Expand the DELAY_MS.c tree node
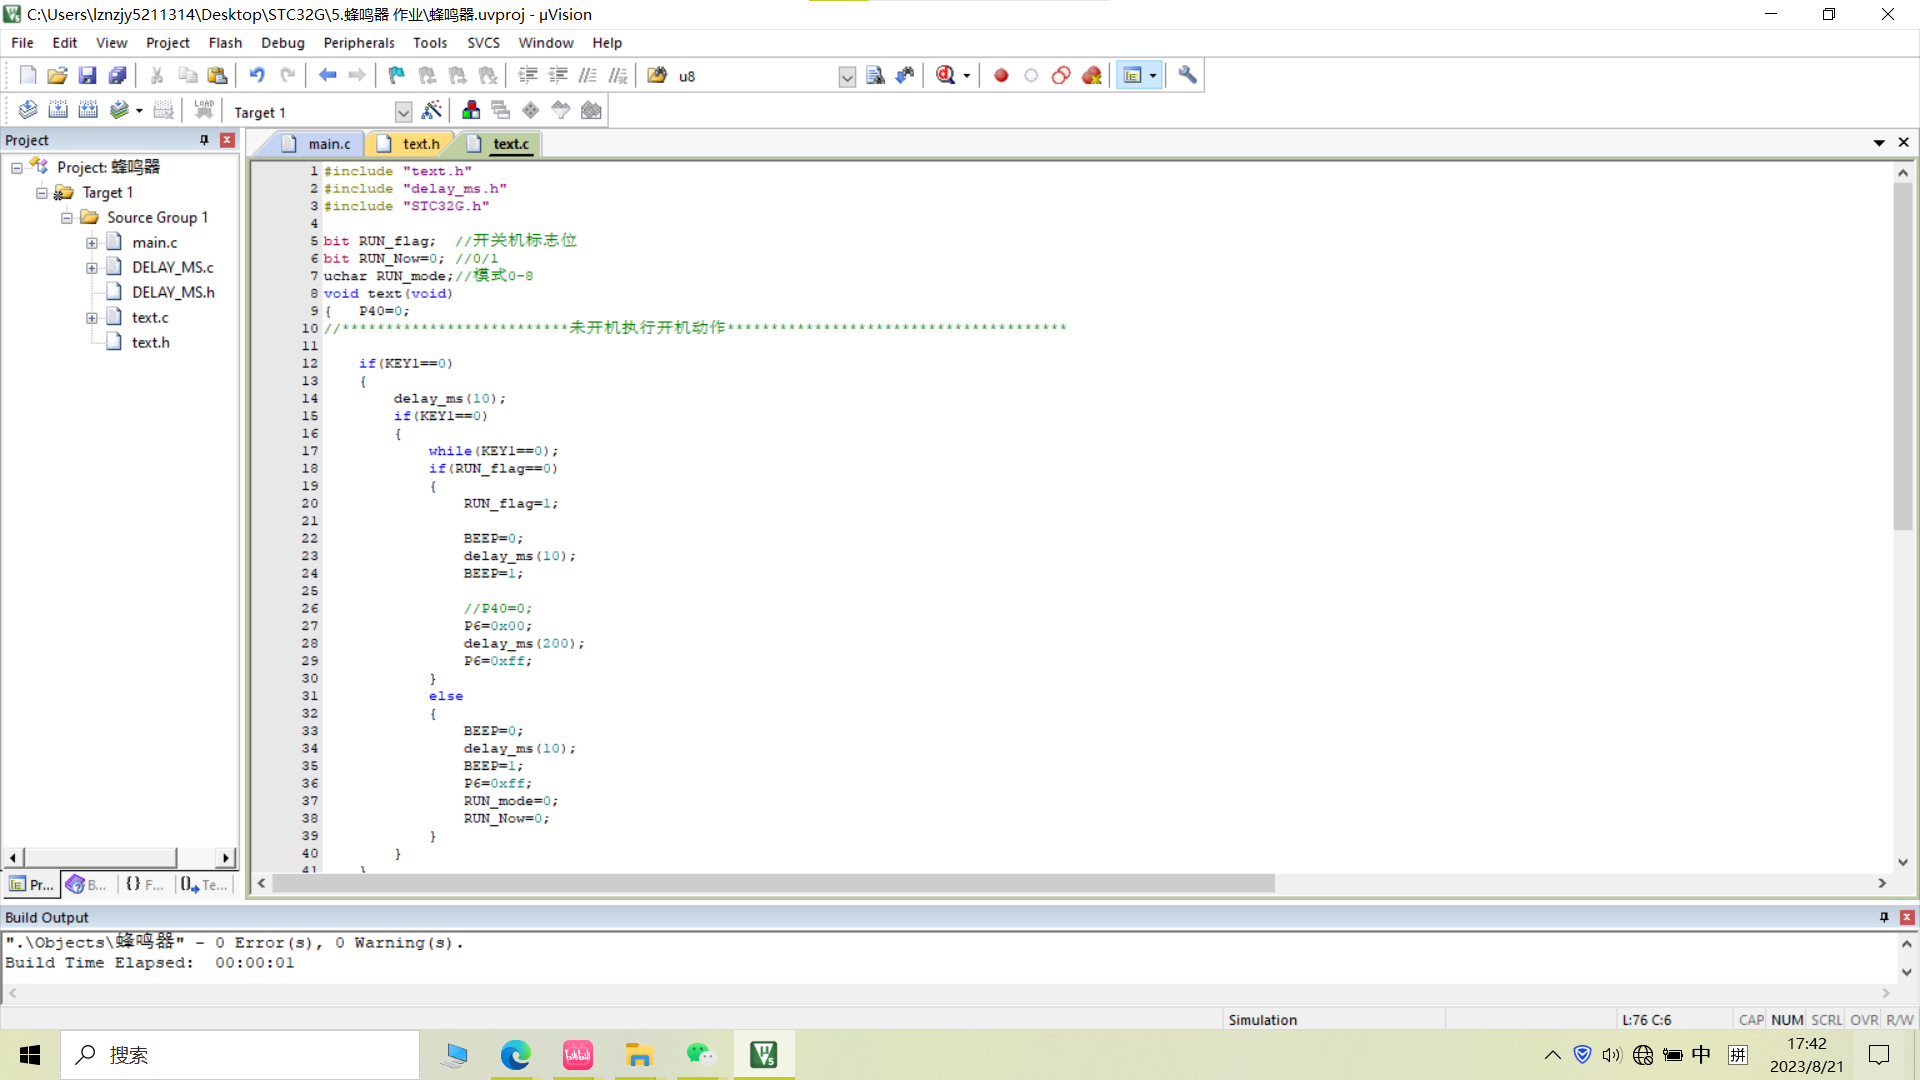1920x1080 pixels. (x=92, y=268)
